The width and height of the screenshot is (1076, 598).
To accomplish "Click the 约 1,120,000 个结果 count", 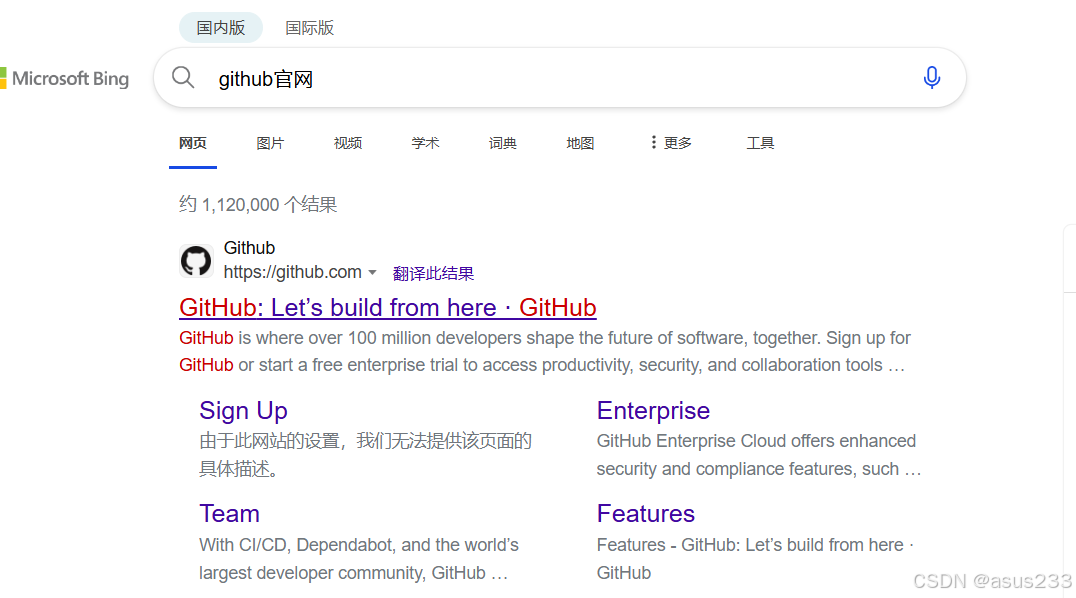I will pyautogui.click(x=258, y=205).
